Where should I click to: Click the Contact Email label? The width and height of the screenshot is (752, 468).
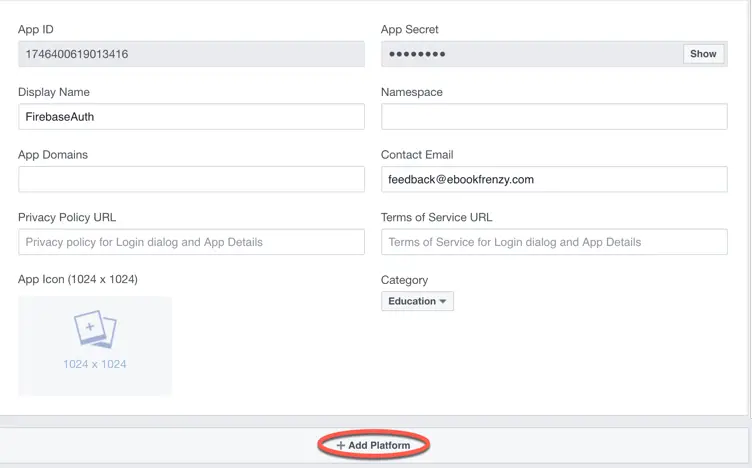point(417,155)
